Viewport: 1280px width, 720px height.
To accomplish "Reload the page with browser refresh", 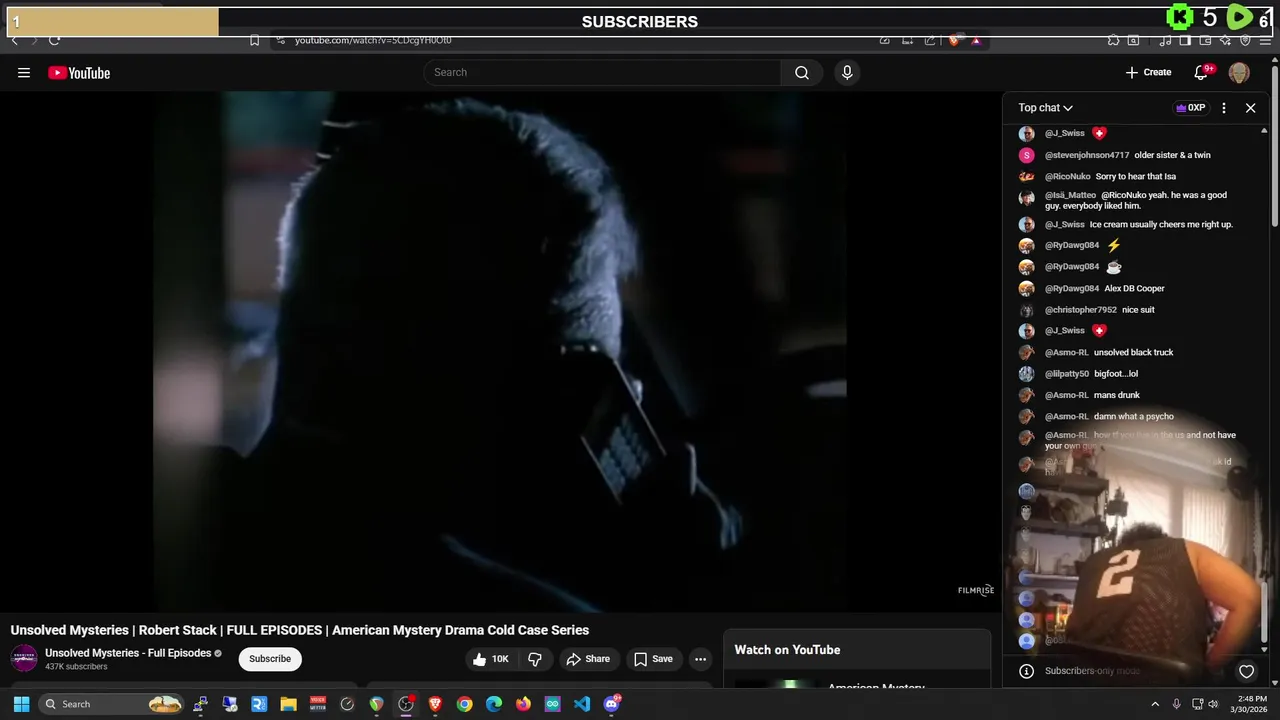I will pos(54,40).
